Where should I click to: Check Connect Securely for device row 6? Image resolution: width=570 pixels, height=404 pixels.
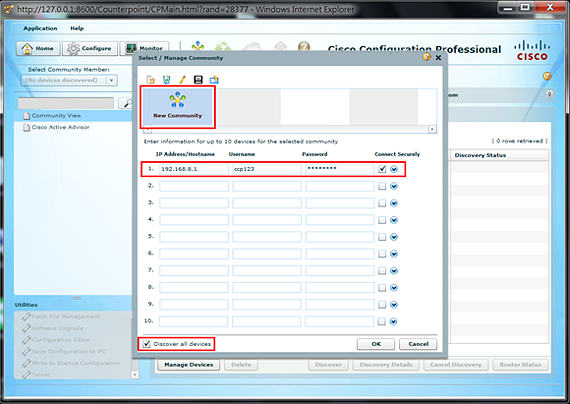pyautogui.click(x=382, y=254)
